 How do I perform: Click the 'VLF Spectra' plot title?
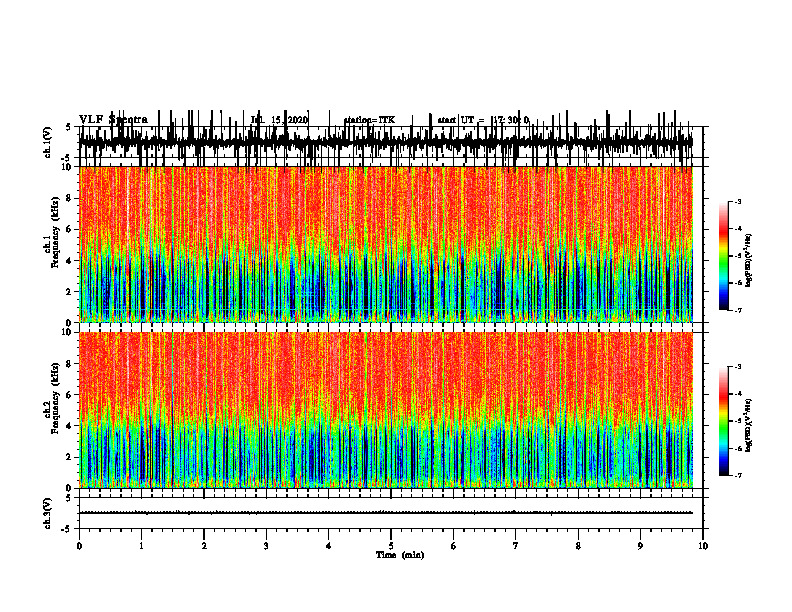[x=113, y=120]
